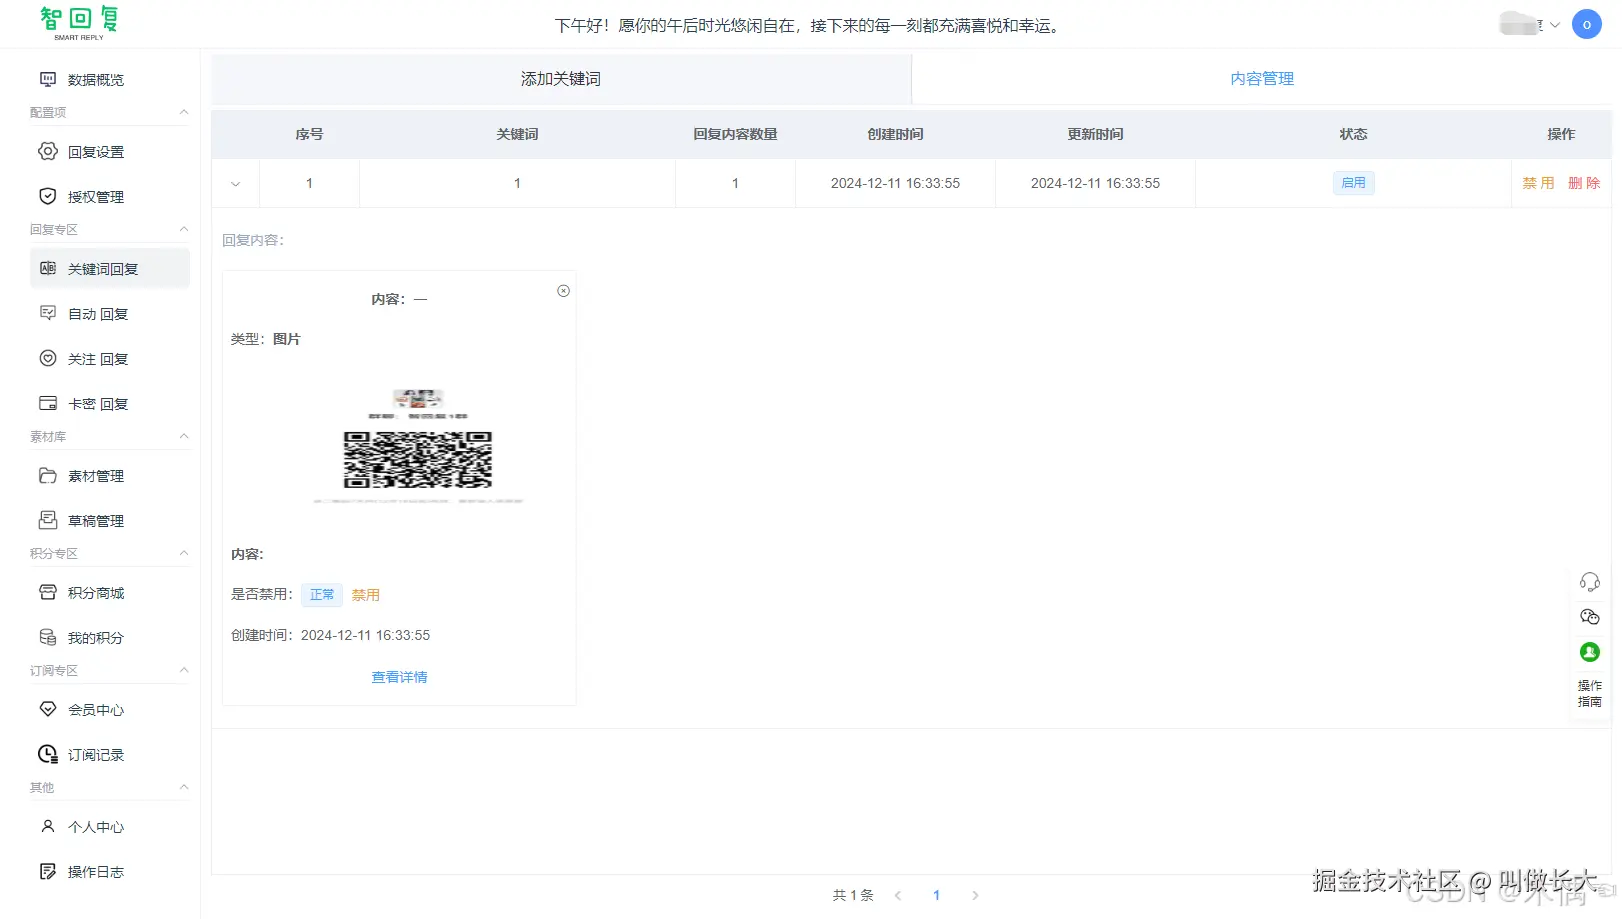Screen dimensions: 1622x919
Task: Open the 积分商城 page
Action: tap(97, 592)
